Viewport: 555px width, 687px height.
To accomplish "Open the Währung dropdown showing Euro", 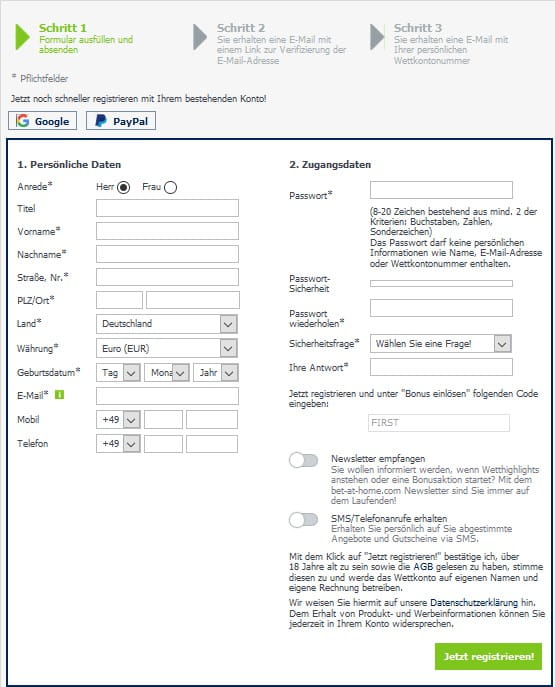I will coord(167,349).
